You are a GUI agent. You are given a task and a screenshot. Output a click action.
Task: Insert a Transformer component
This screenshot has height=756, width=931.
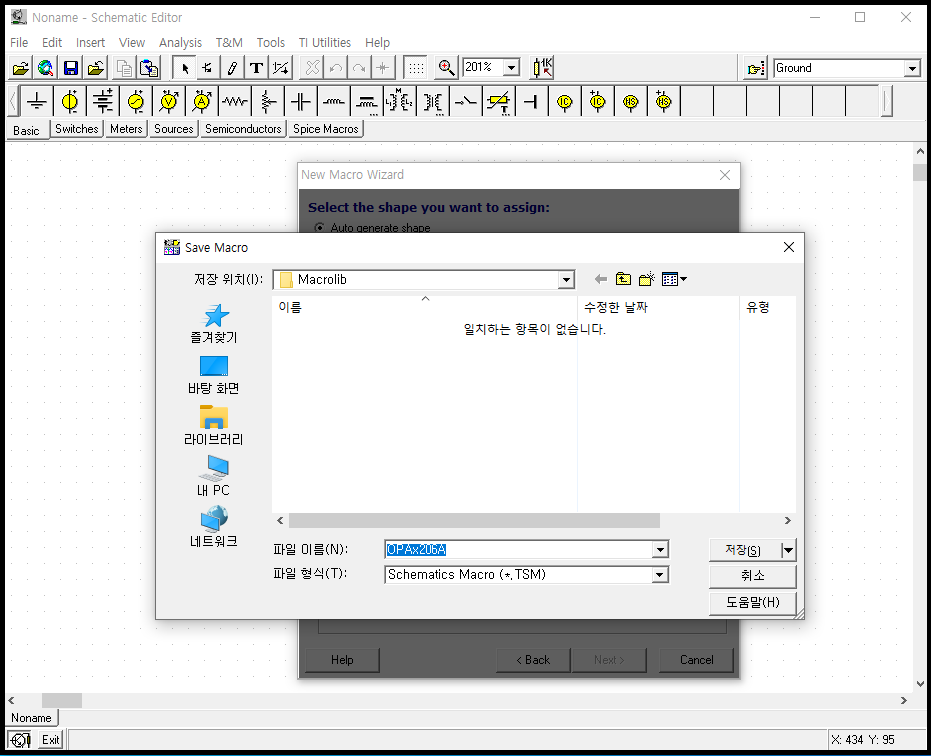(400, 102)
